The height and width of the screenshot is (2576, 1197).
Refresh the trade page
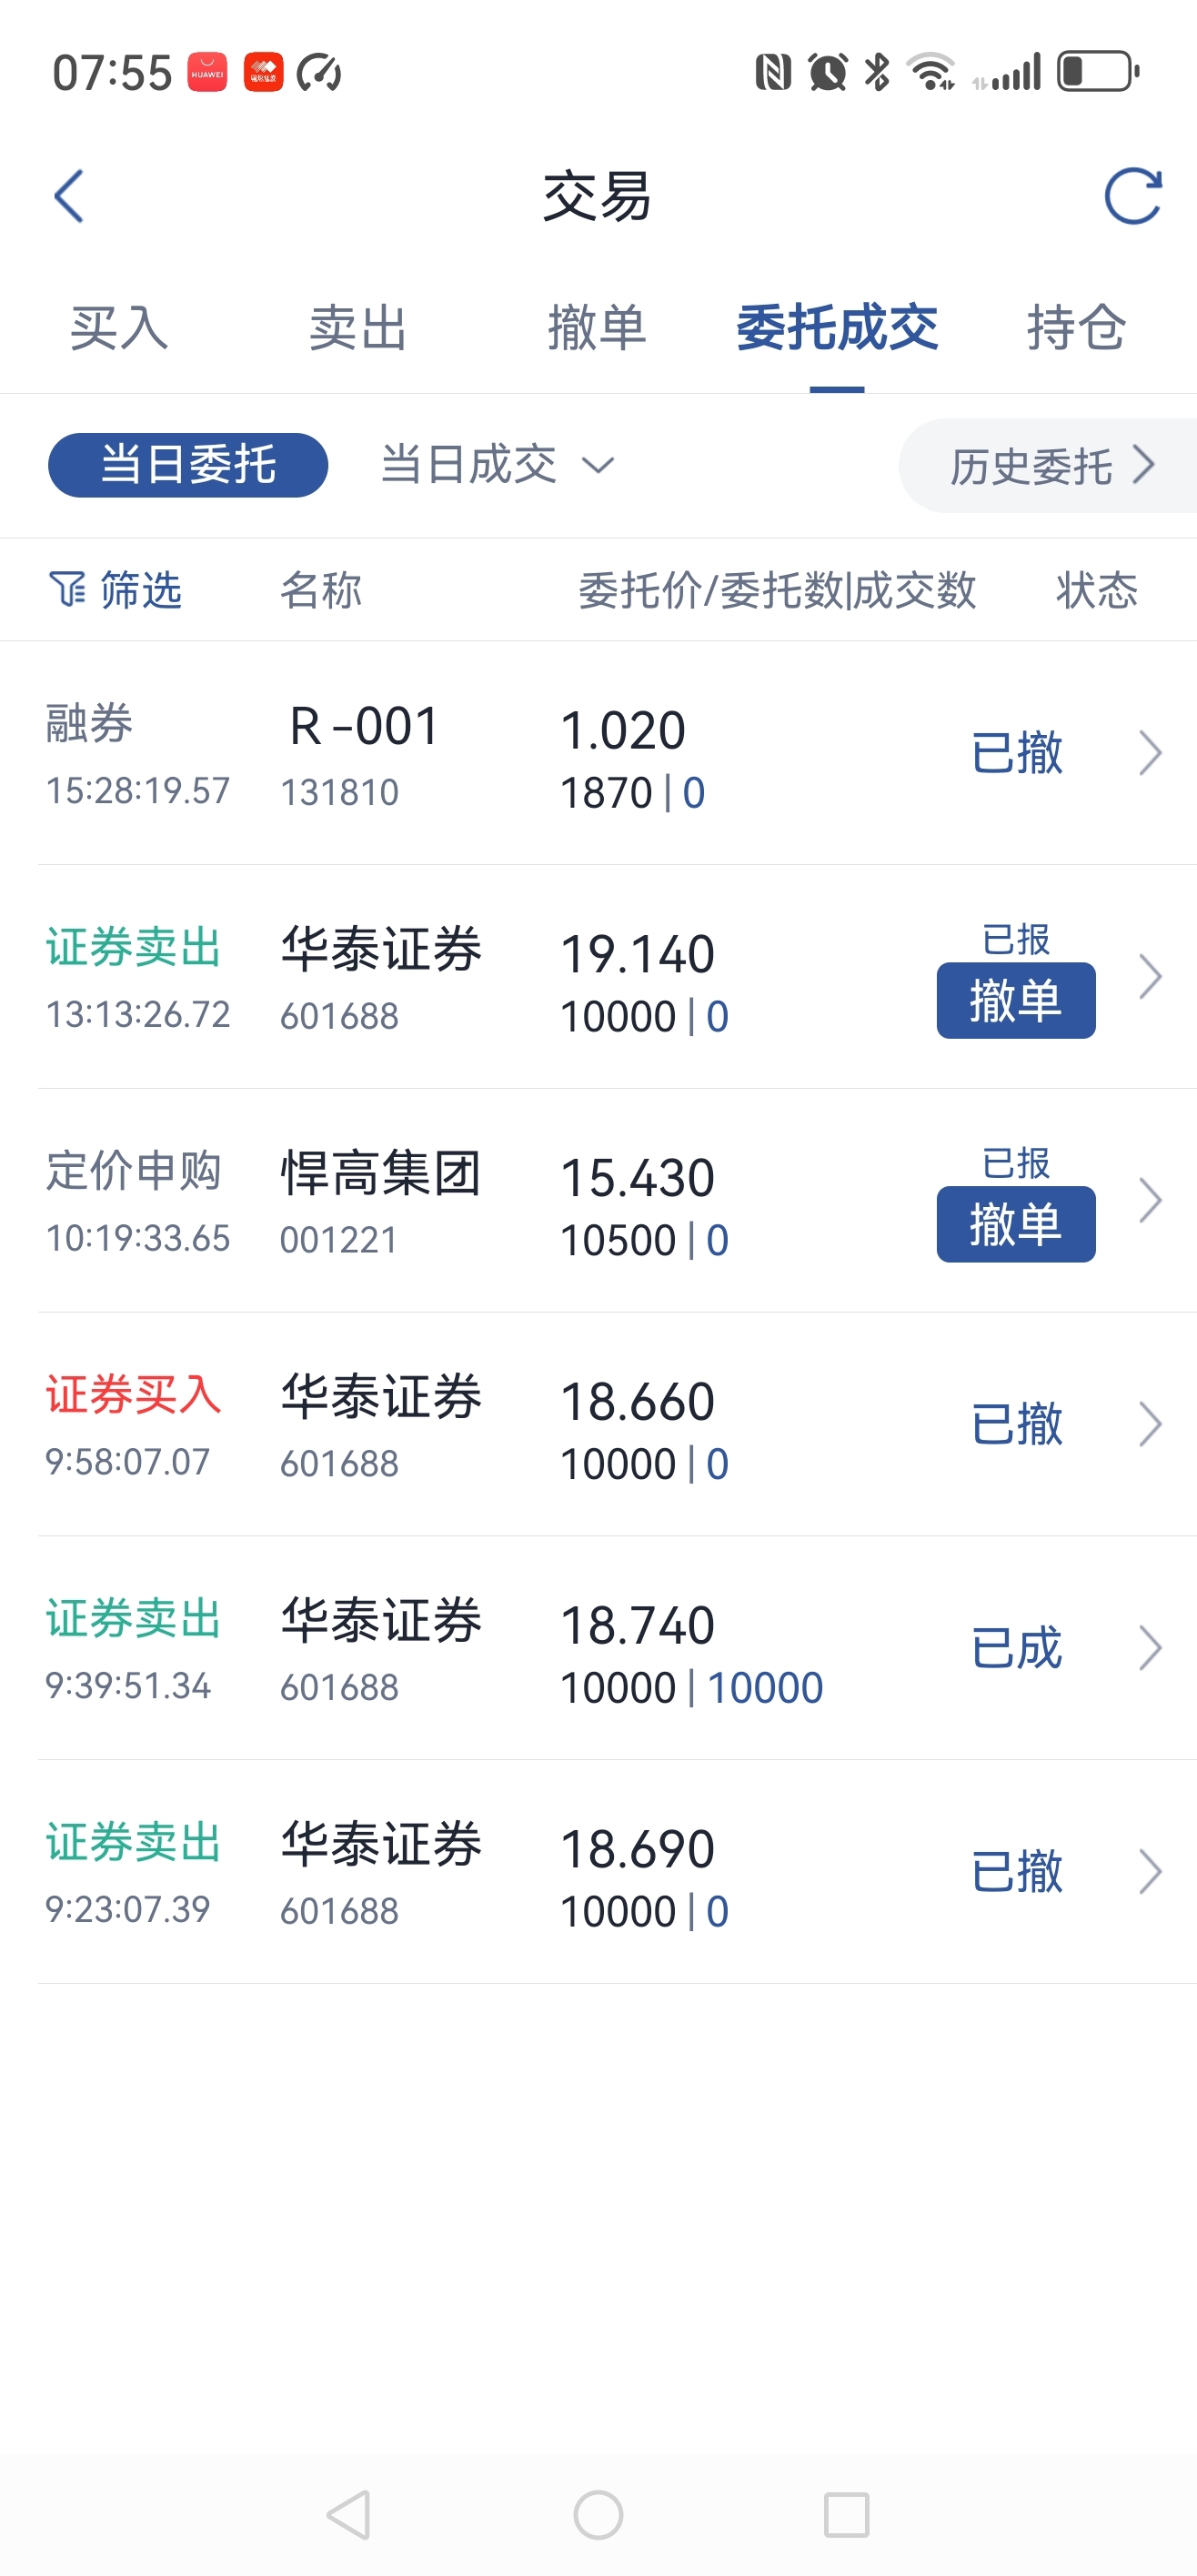(1132, 196)
